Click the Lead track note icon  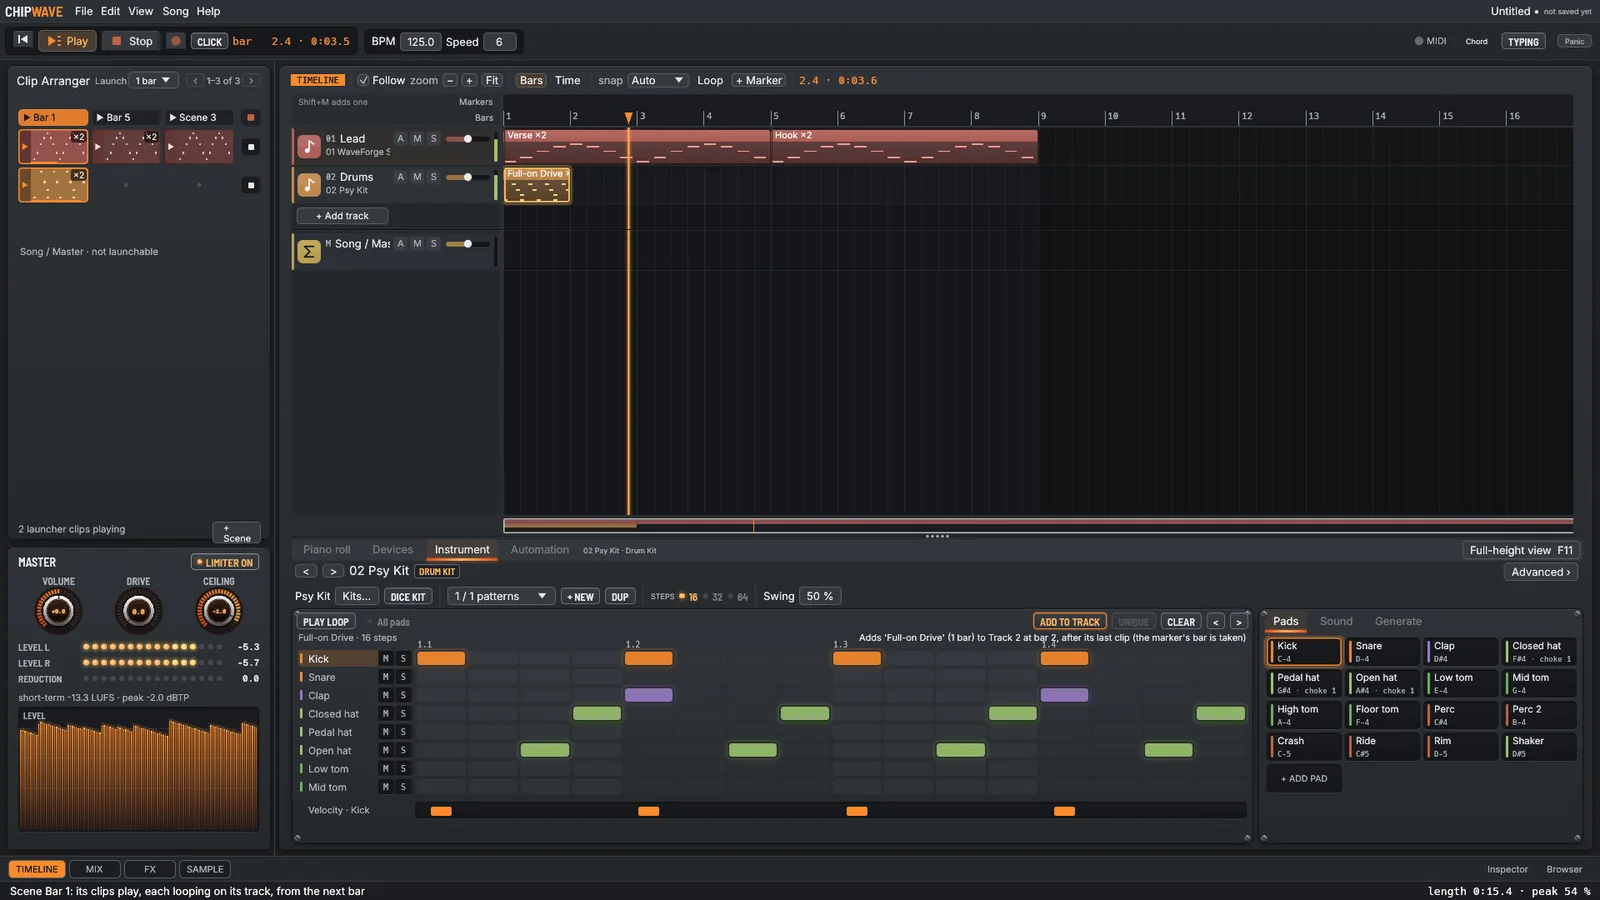pos(309,146)
